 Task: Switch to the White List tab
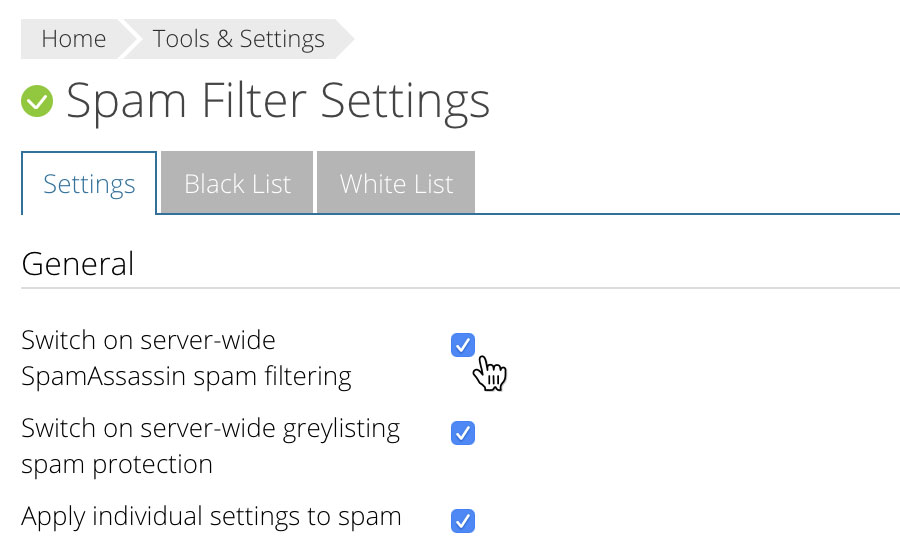[x=396, y=182]
